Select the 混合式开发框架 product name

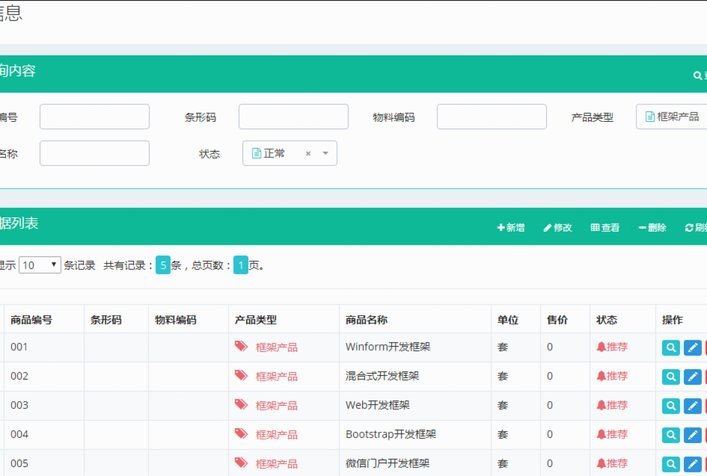pos(382,376)
